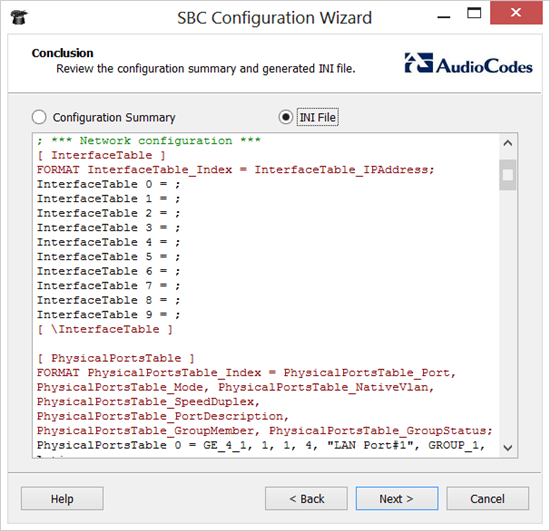Viewport: 550px width, 531px height.
Task: Click the 'PhysicalPortsTable 0 = GE_4_1' line
Action: (261, 445)
